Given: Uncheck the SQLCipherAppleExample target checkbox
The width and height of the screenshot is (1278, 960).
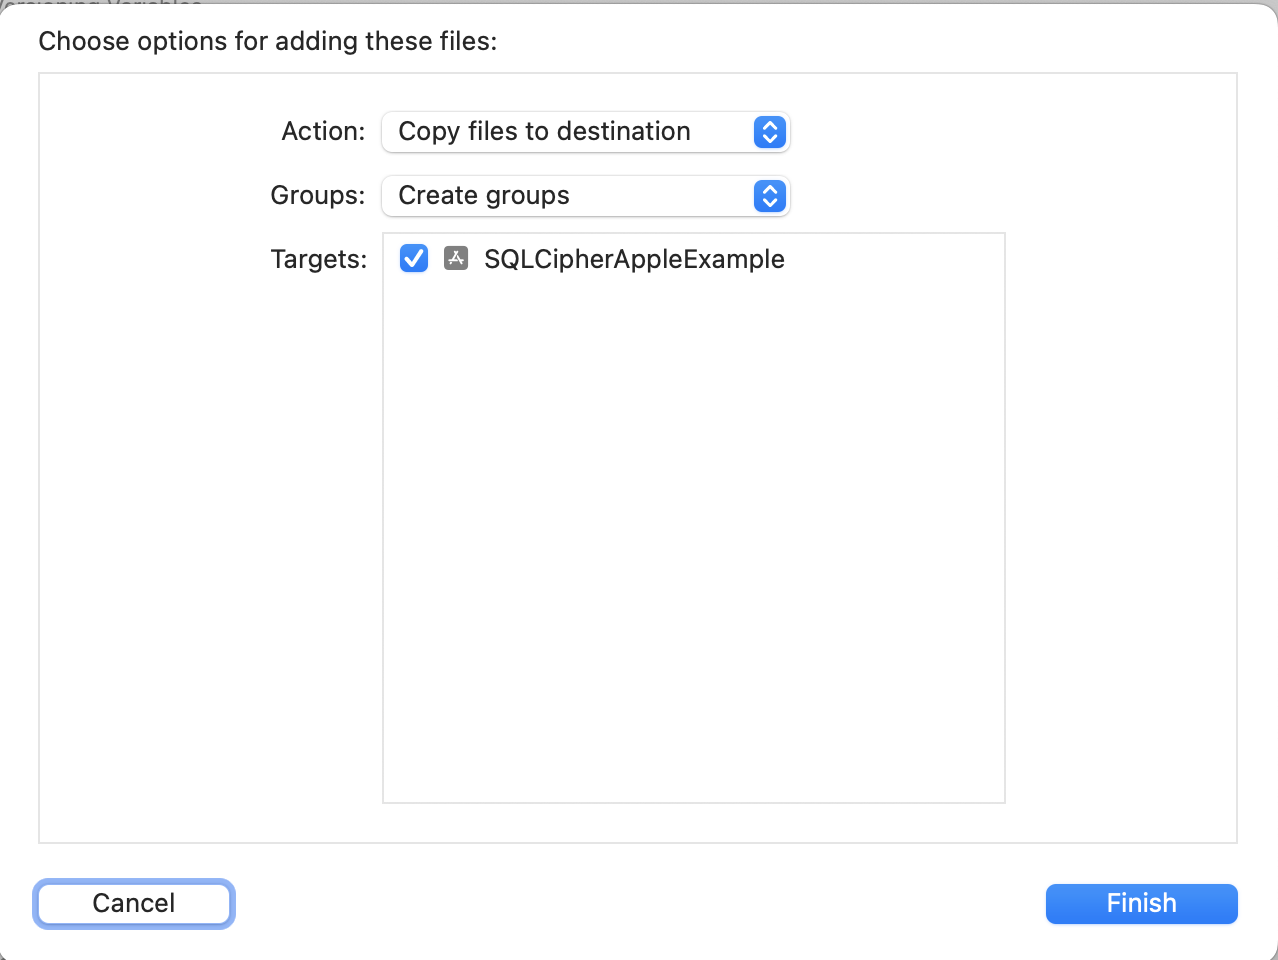Looking at the screenshot, I should pos(414,259).
